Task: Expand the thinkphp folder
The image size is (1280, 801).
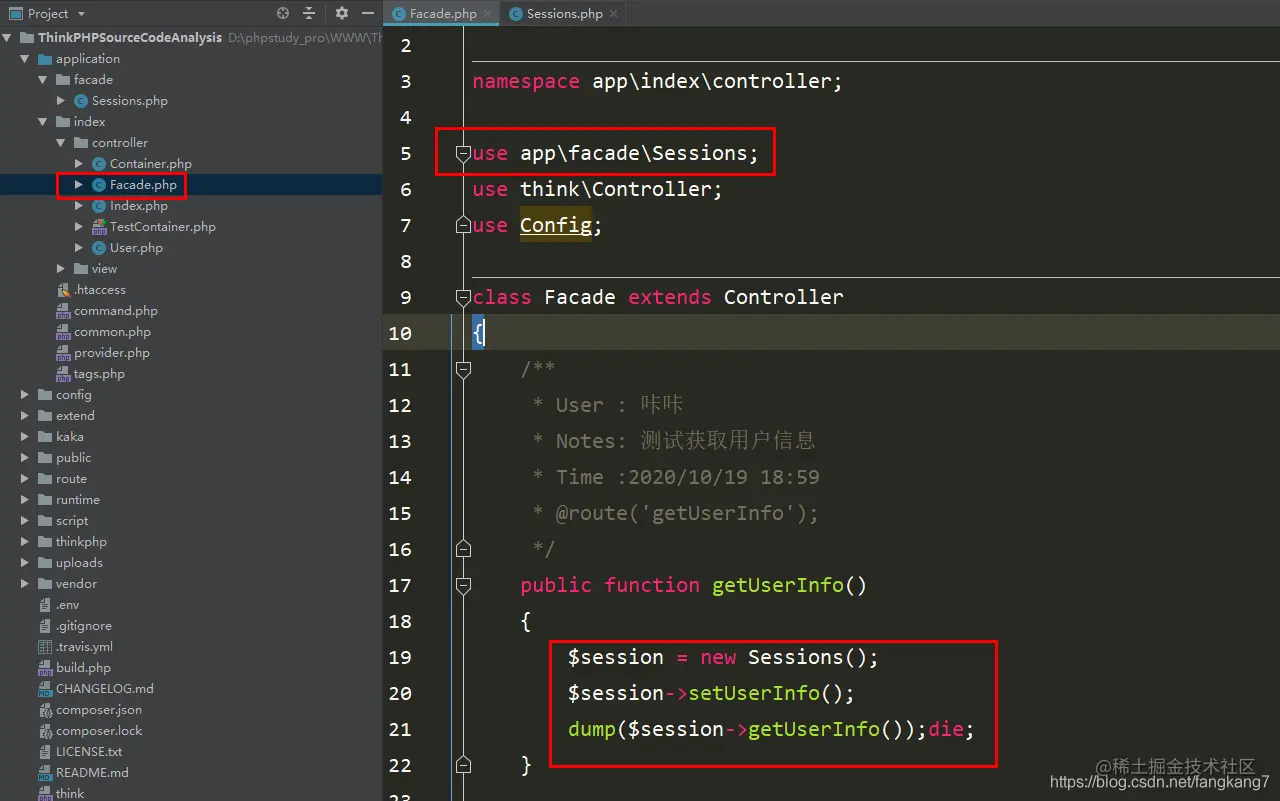Action: coord(25,542)
